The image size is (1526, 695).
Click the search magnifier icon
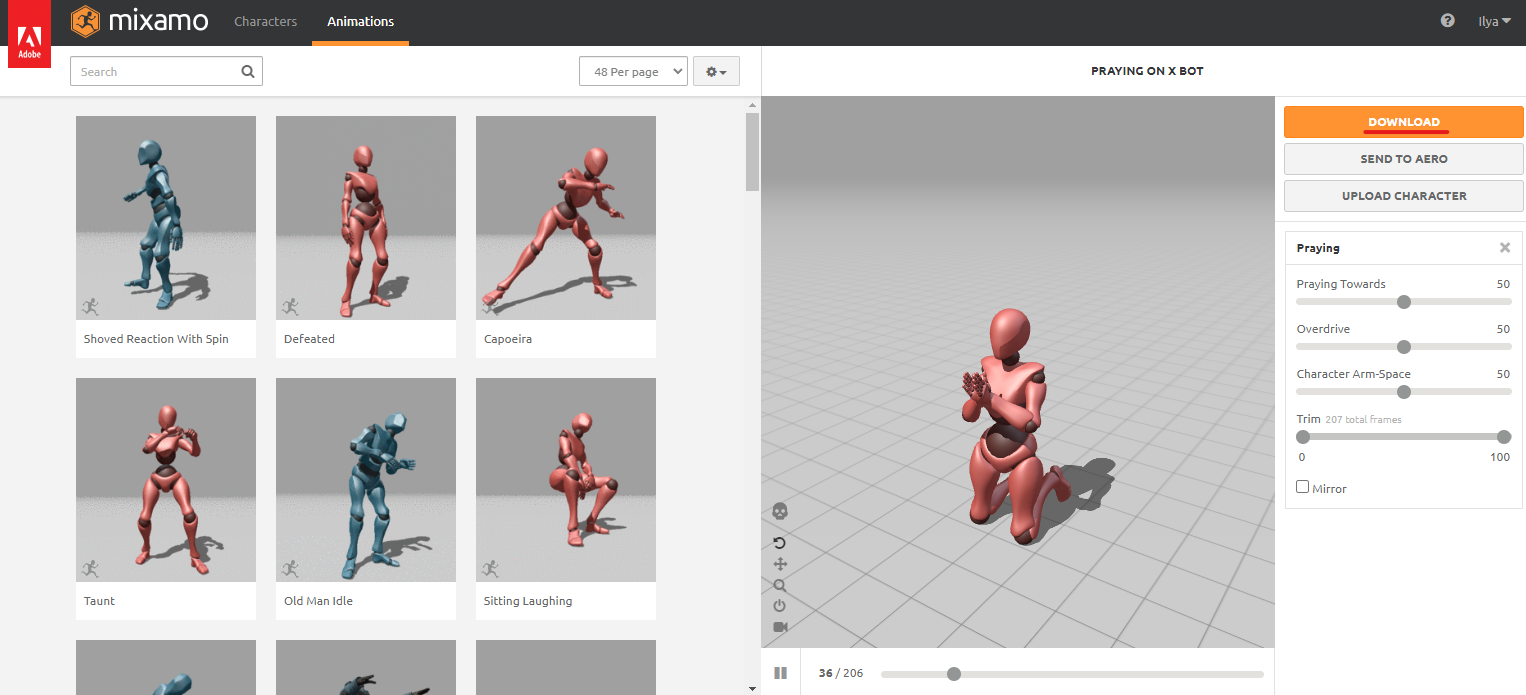coord(248,72)
